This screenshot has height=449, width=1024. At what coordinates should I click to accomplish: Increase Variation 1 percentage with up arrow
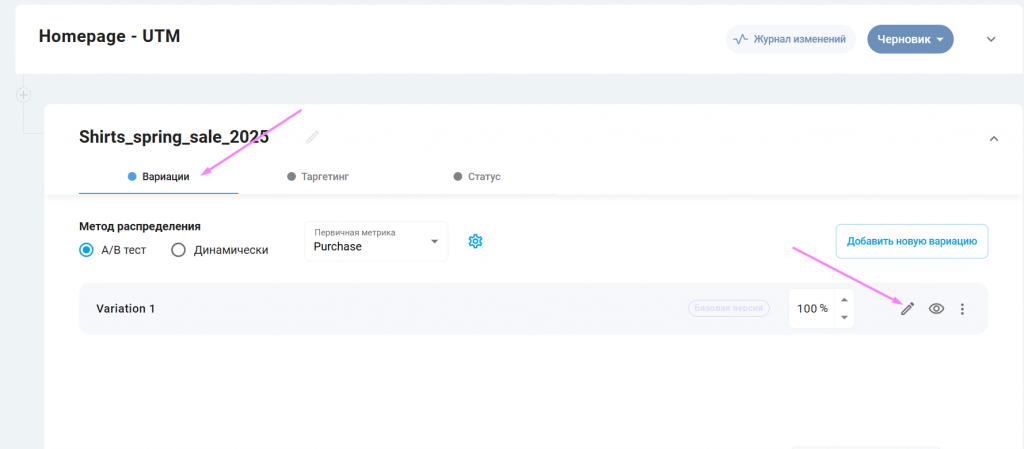click(844, 300)
